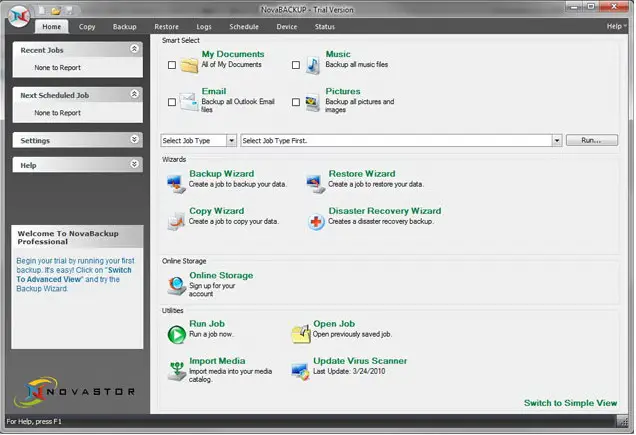The image size is (636, 435).
Task: Open the Help menu at top right
Action: tap(616, 26)
